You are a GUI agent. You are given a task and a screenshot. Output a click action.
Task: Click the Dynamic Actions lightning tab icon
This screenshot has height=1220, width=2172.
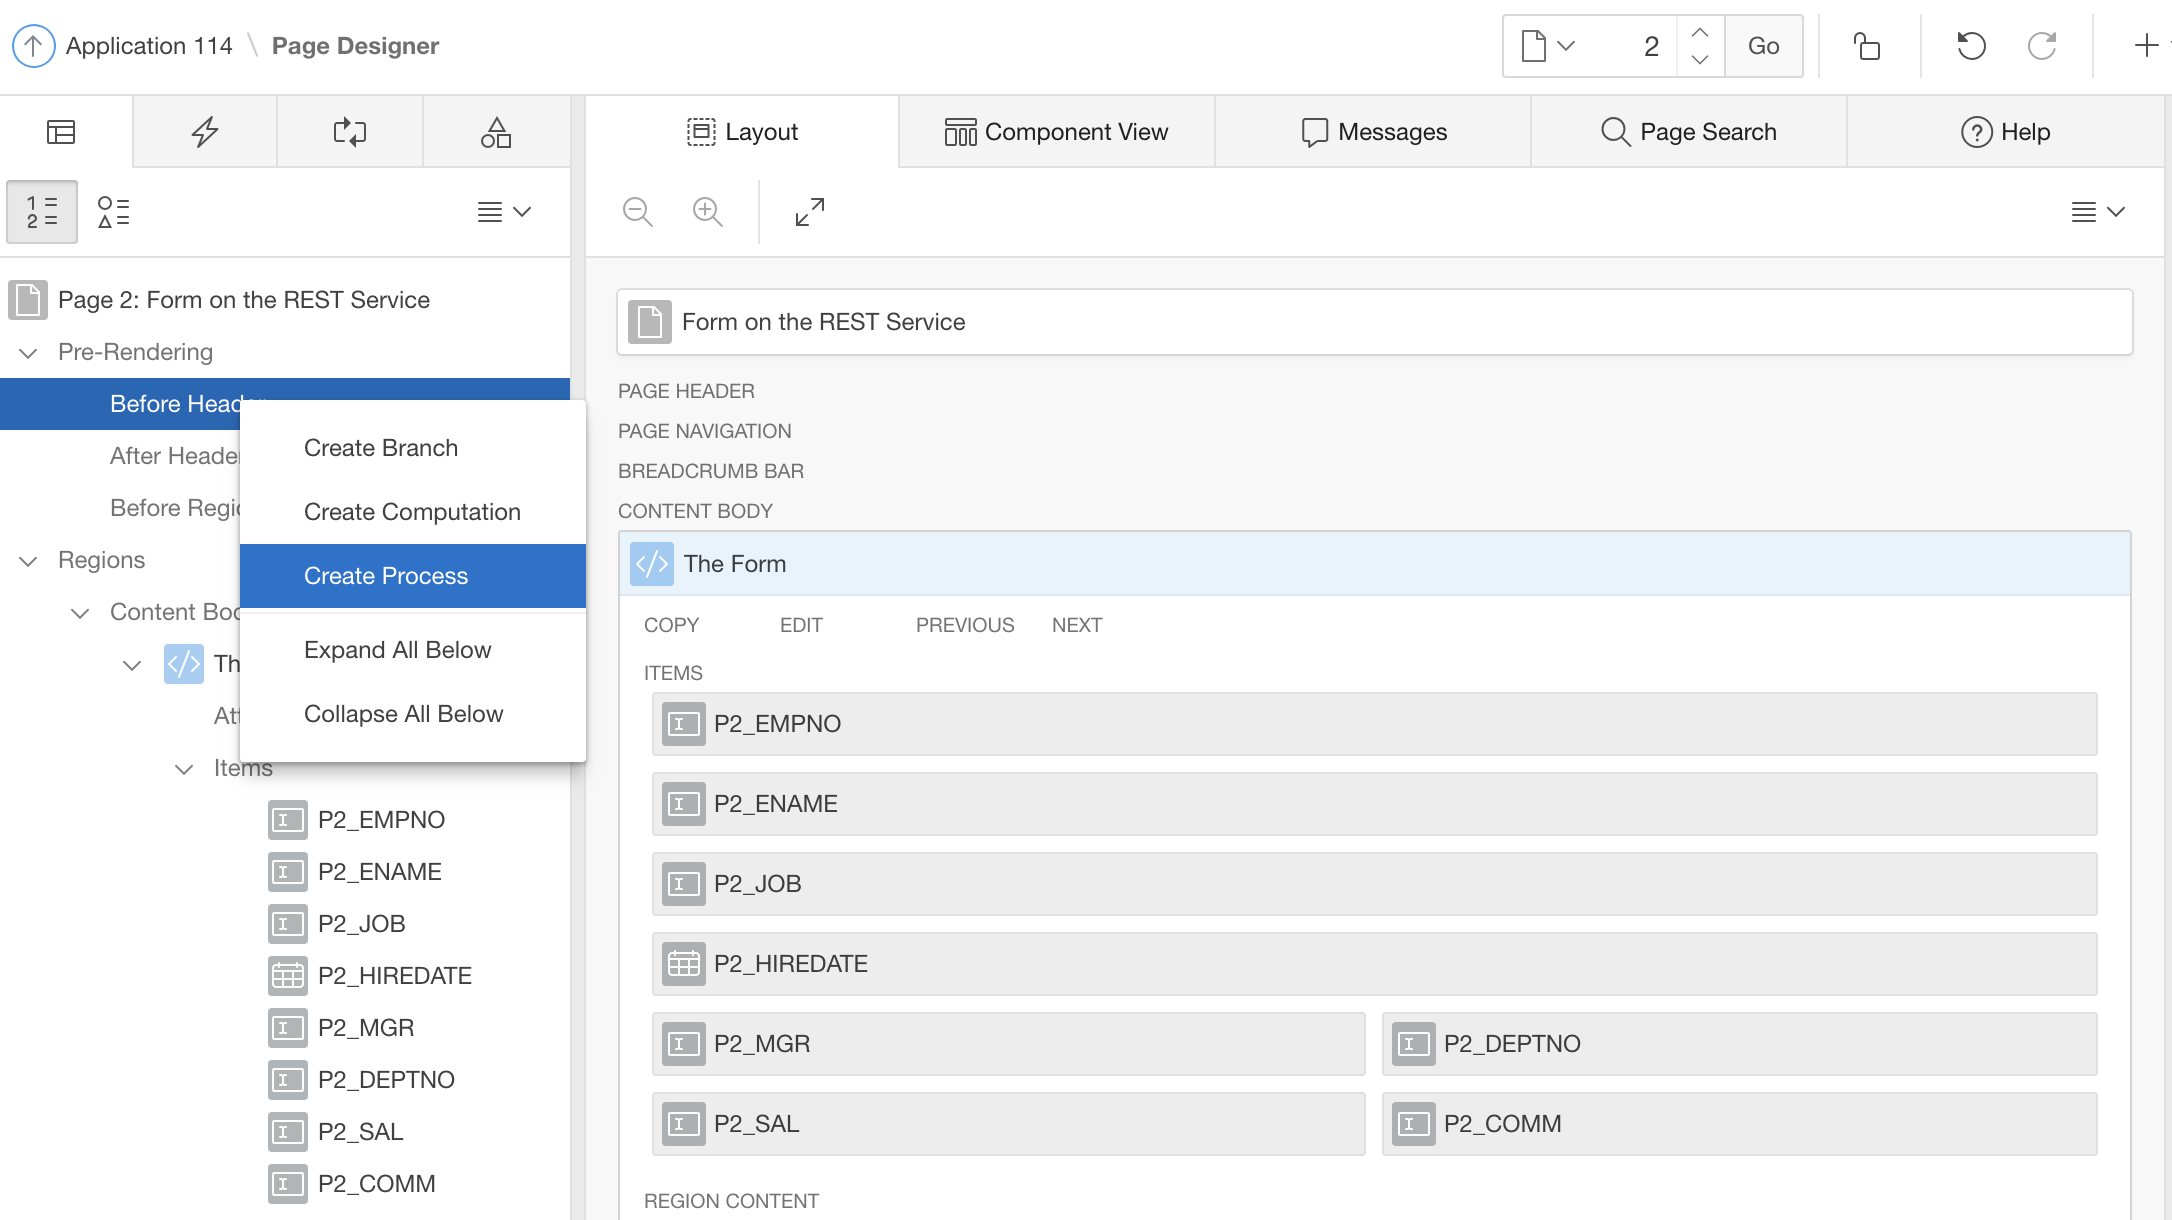(x=205, y=132)
